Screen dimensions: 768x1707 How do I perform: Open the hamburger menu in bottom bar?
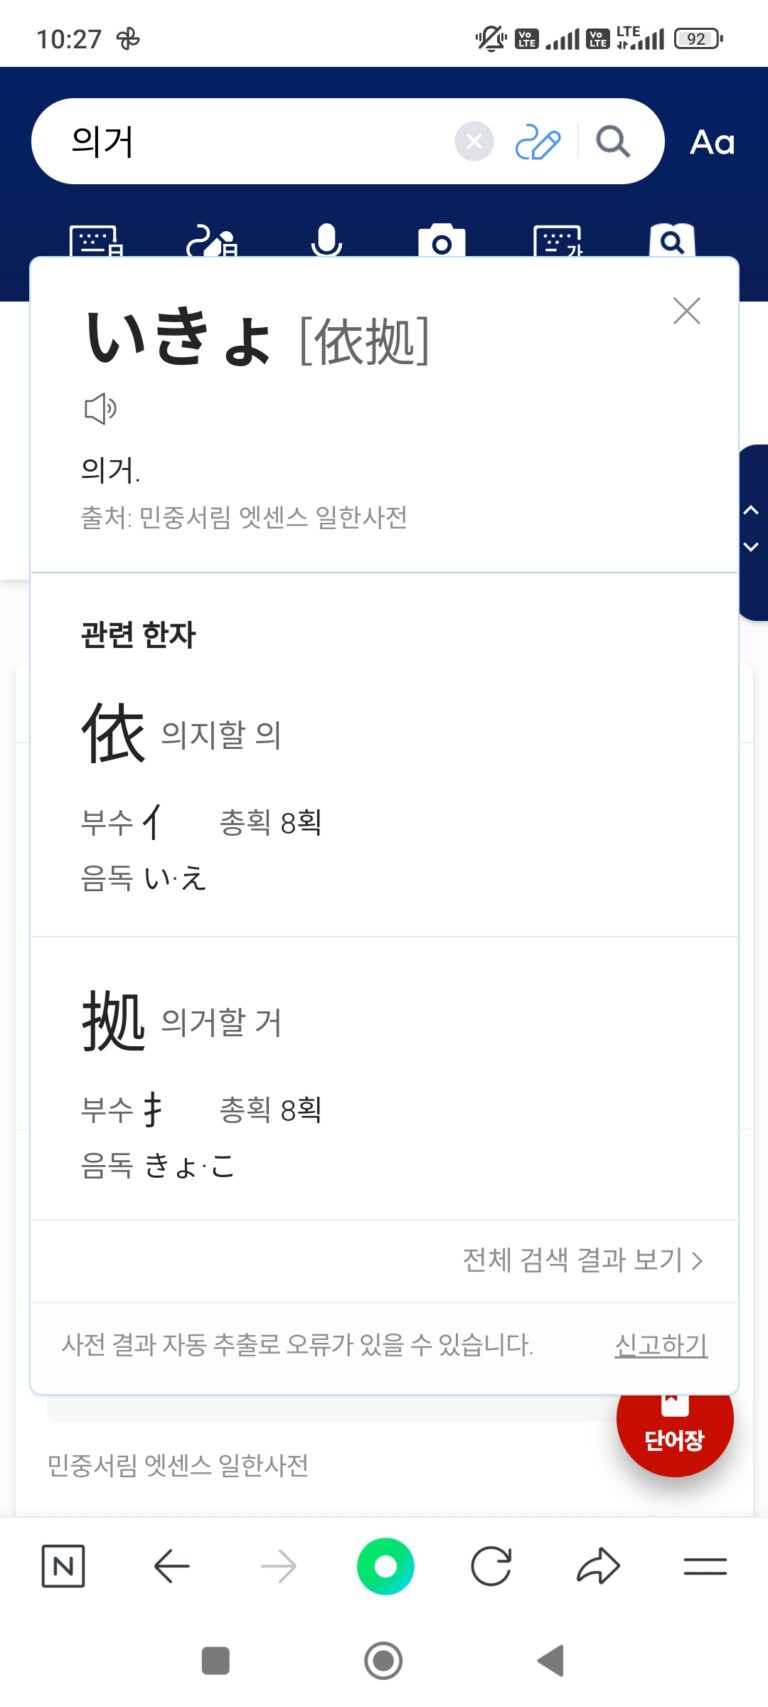click(705, 1566)
